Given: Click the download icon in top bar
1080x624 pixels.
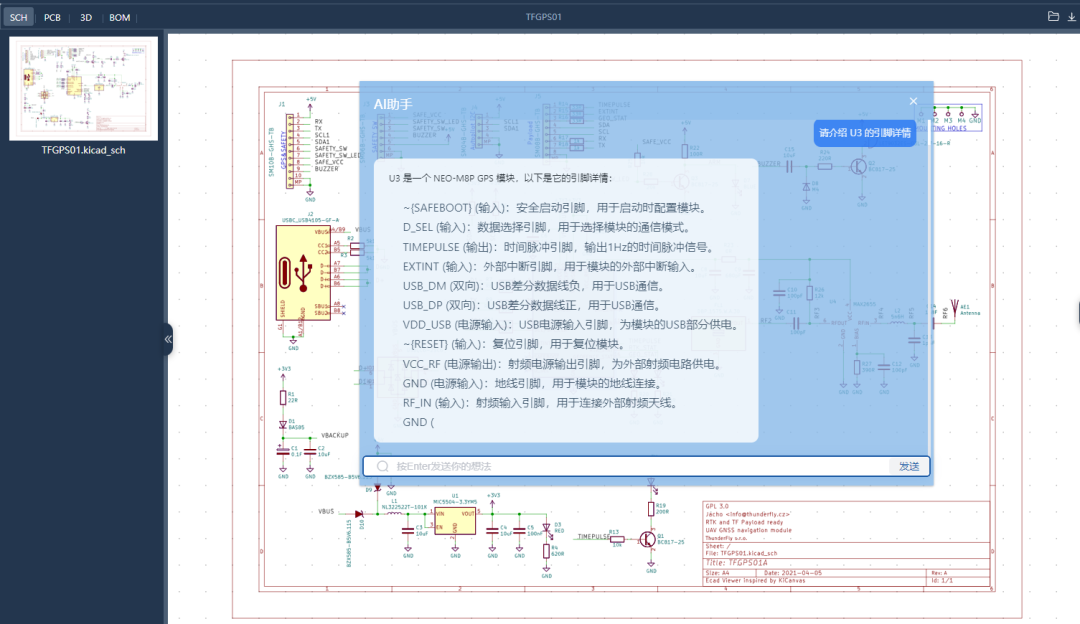Looking at the screenshot, I should click(1072, 17).
